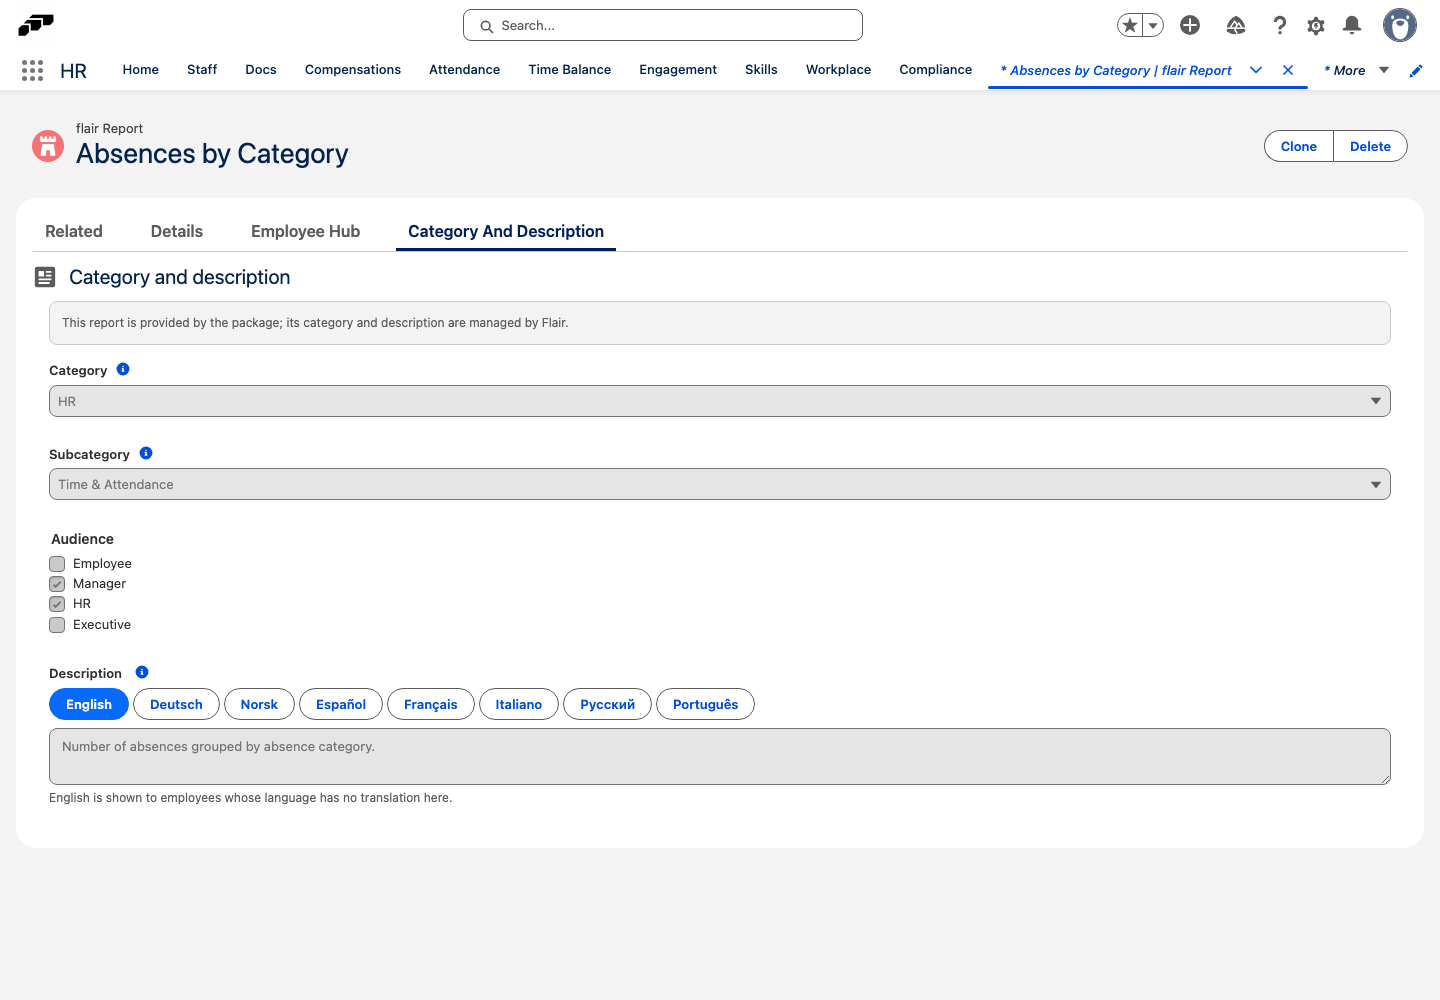Open the App Launcher grid icon
Screen dimensions: 1440x1000
click(x=32, y=70)
